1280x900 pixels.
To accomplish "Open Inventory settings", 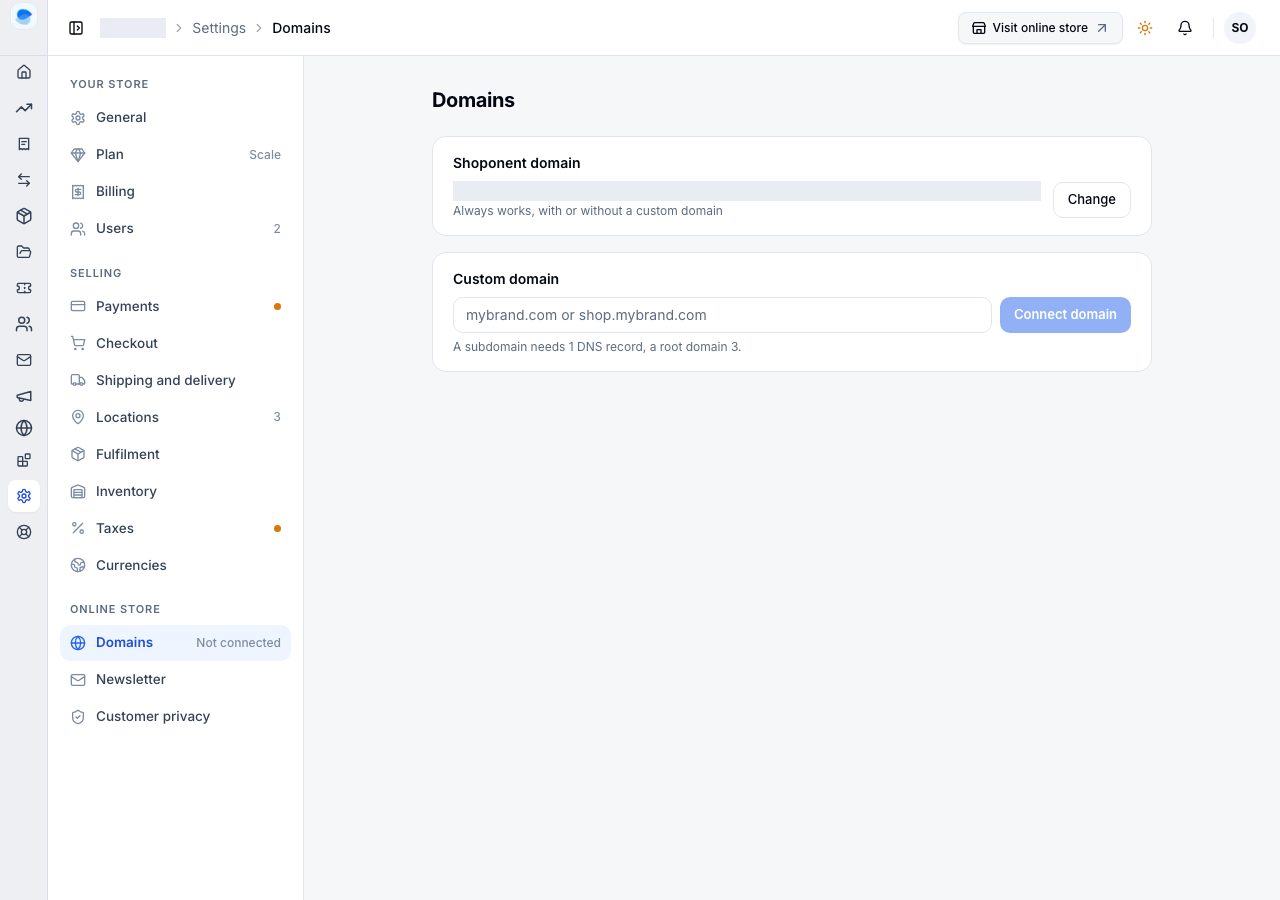I will (x=175, y=491).
